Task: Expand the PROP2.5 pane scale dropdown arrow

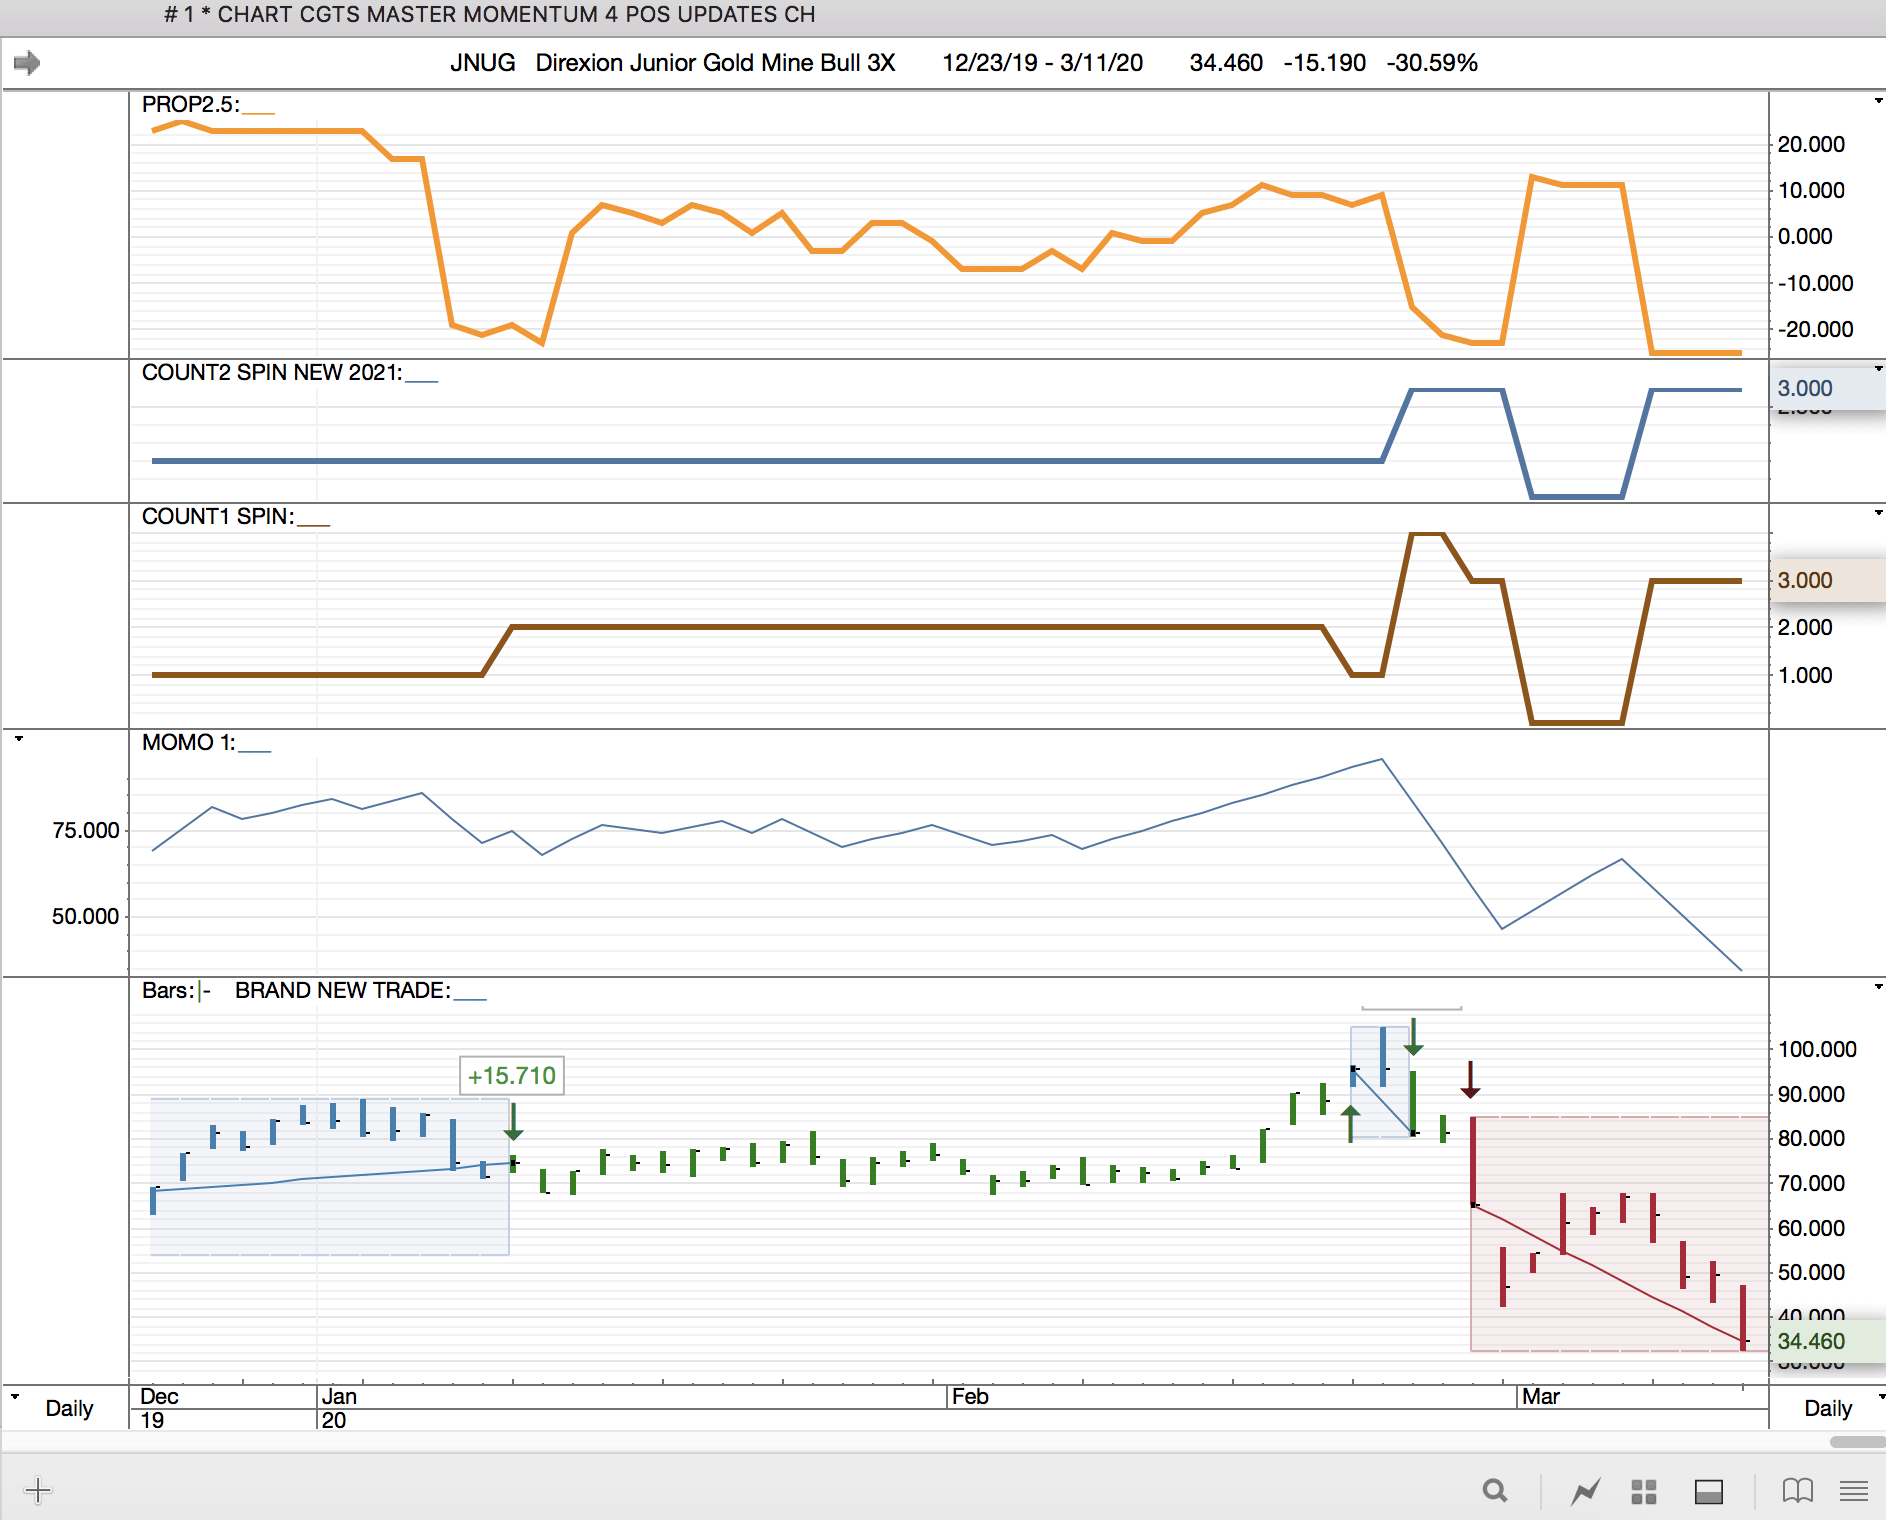Action: [1878, 101]
